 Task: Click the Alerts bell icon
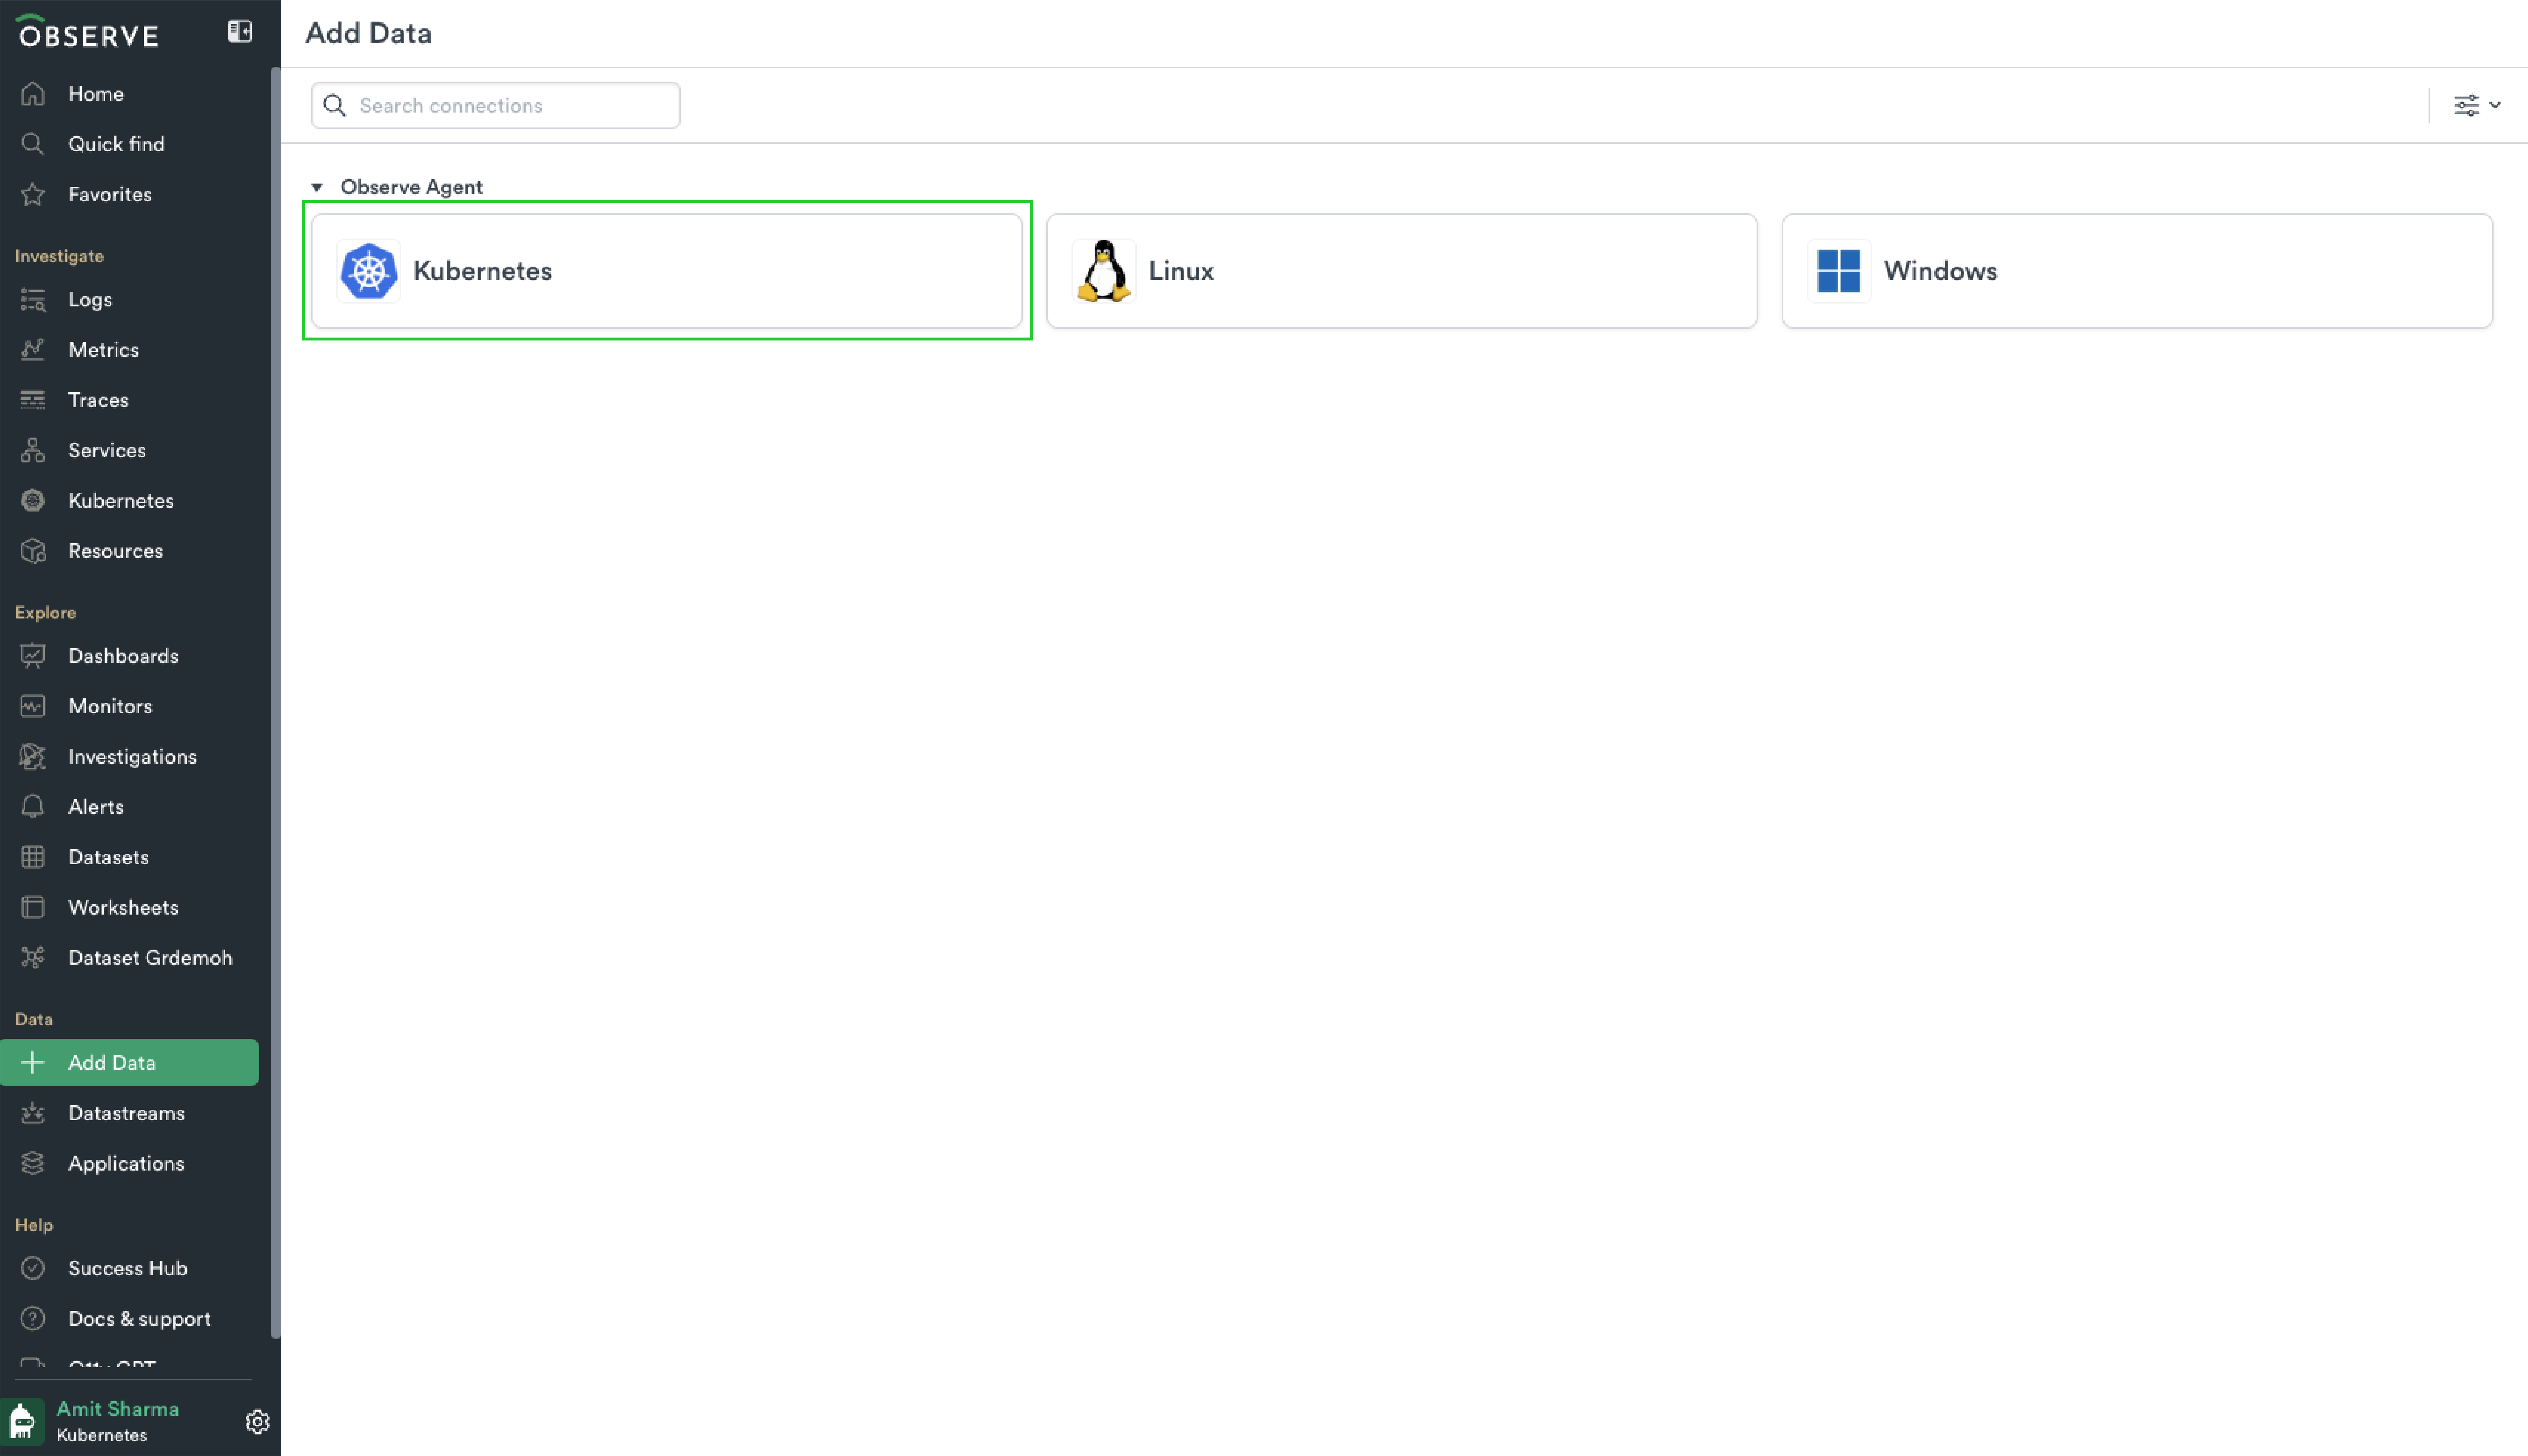click(33, 807)
